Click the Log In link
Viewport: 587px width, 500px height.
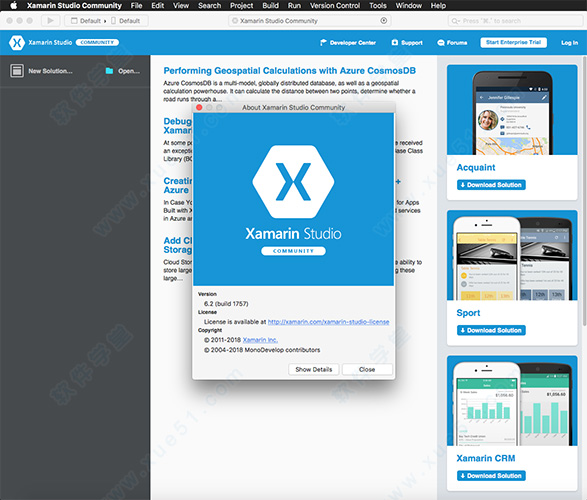569,43
